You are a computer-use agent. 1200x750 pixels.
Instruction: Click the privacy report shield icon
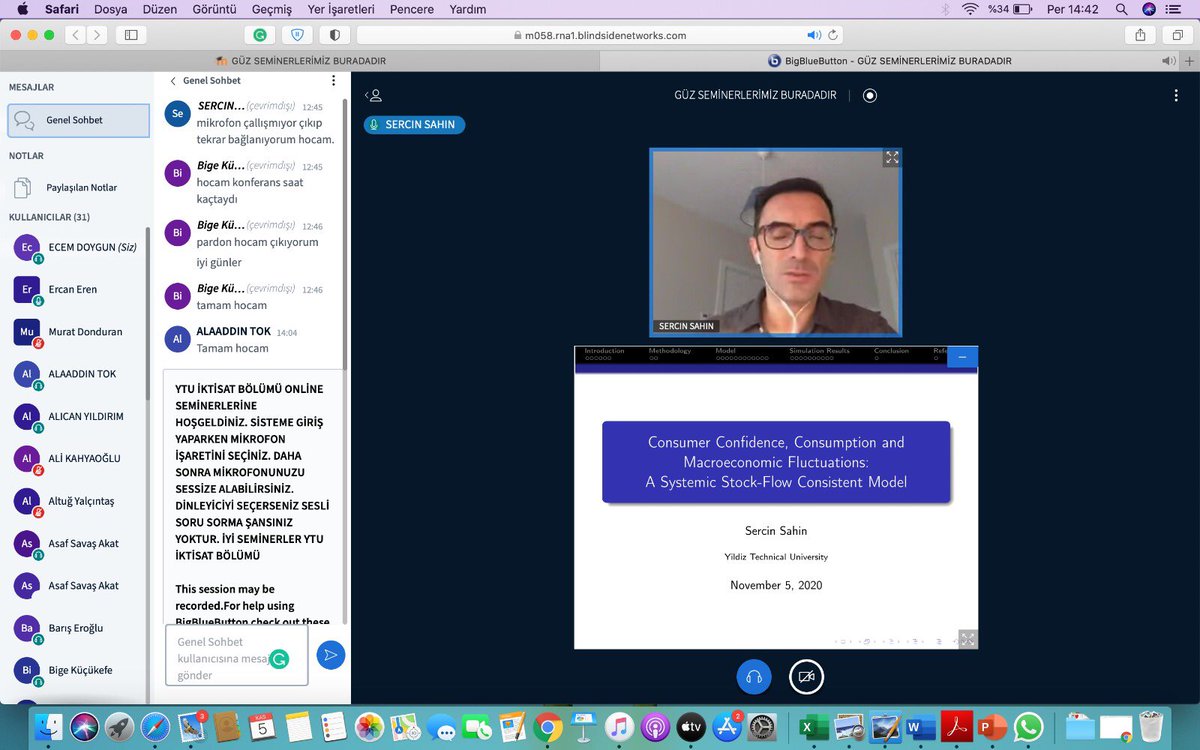click(x=335, y=34)
